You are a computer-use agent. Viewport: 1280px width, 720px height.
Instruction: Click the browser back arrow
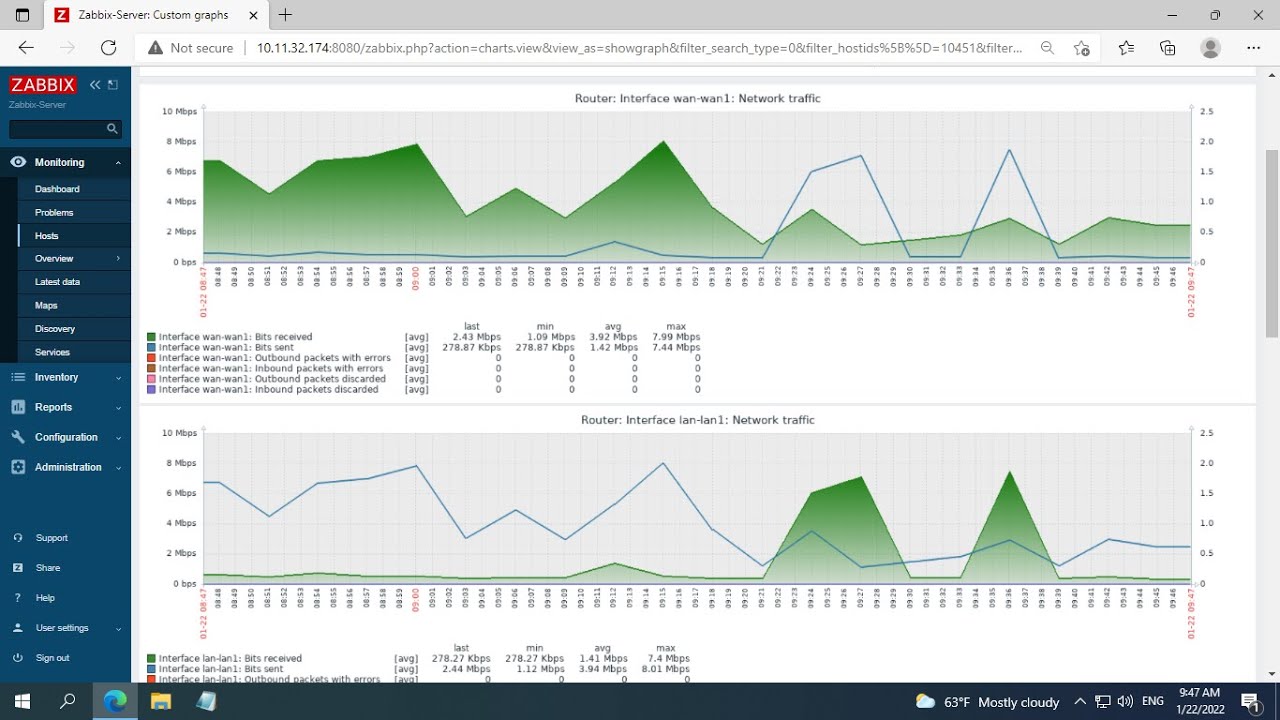coord(26,47)
